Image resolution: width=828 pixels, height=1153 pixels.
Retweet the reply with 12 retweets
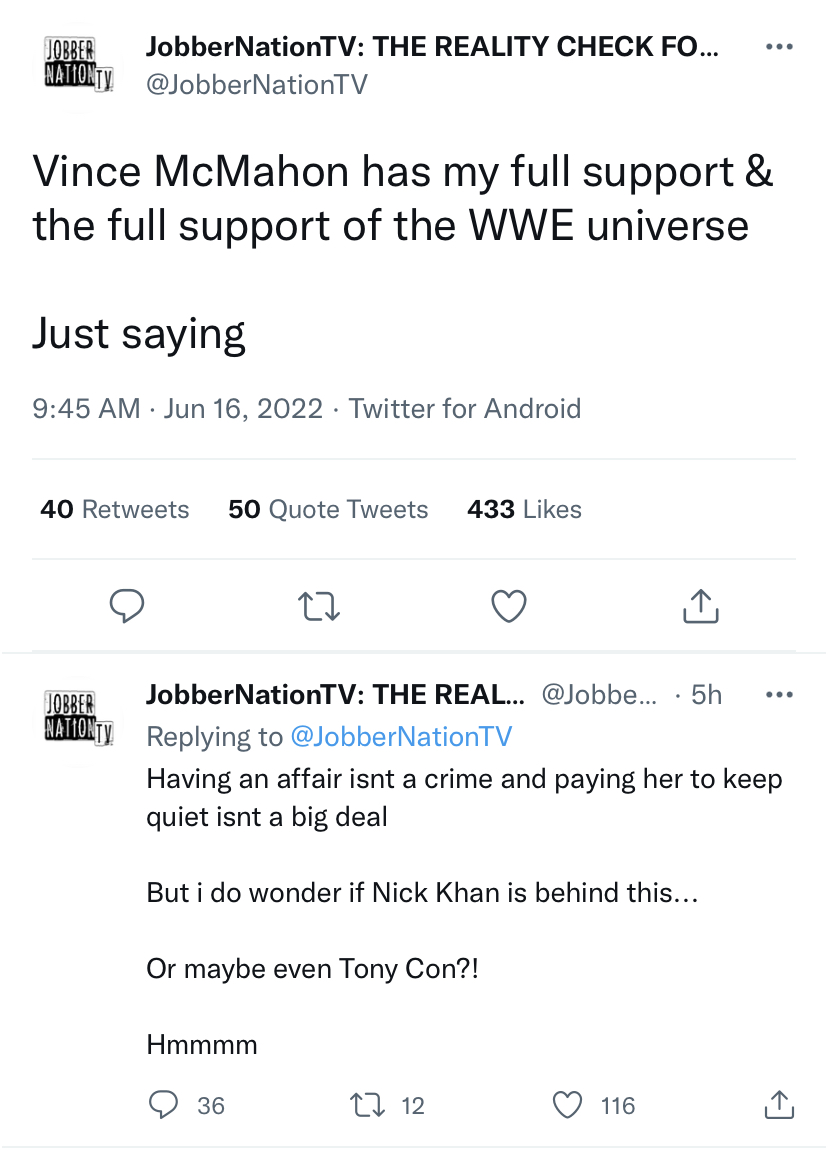(x=363, y=1104)
